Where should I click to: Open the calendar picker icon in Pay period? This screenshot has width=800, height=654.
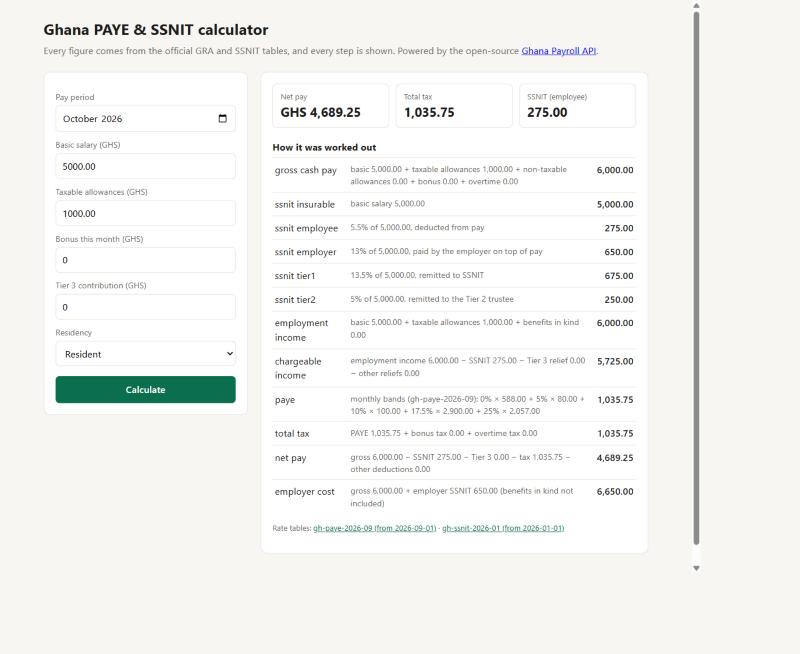click(222, 119)
